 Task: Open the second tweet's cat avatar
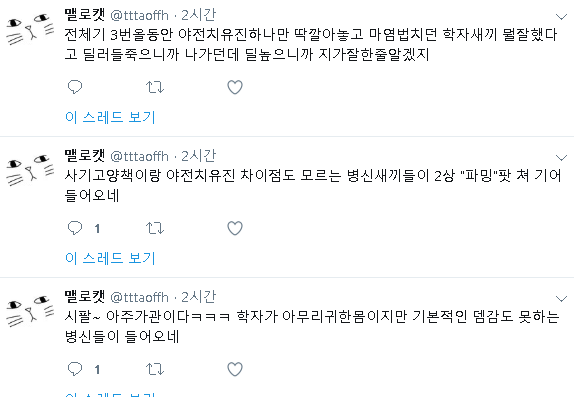click(x=30, y=170)
